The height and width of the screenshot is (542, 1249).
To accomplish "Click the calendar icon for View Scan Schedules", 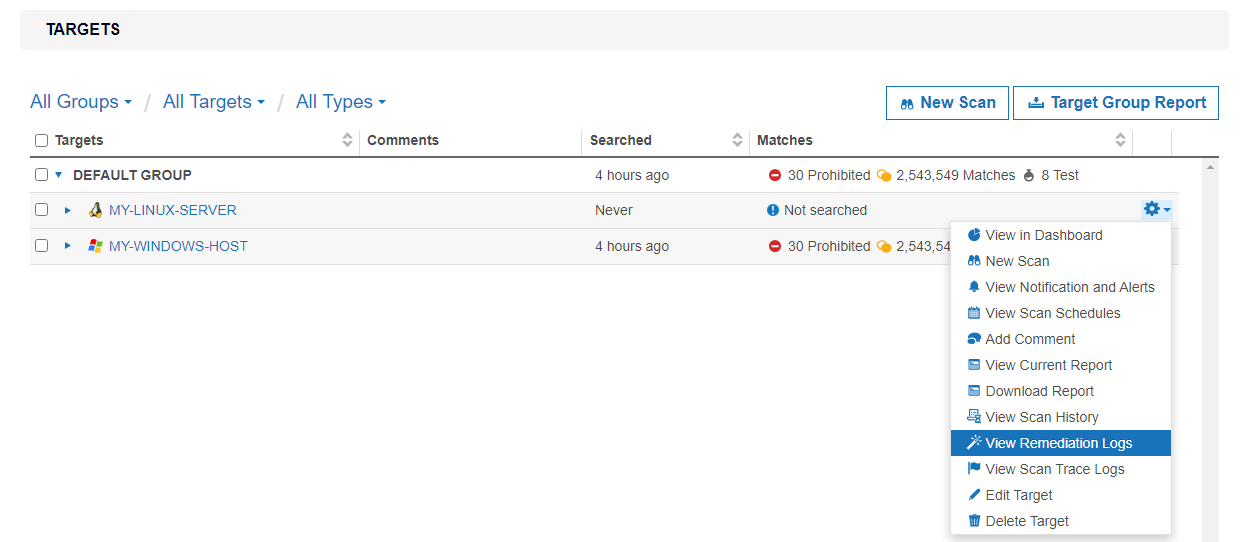I will 974,313.
